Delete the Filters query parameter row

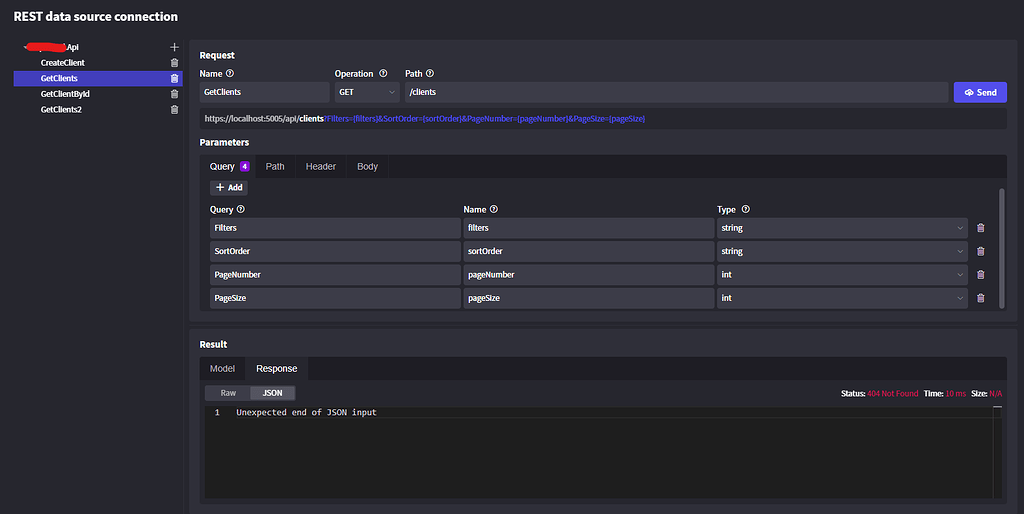coord(980,228)
